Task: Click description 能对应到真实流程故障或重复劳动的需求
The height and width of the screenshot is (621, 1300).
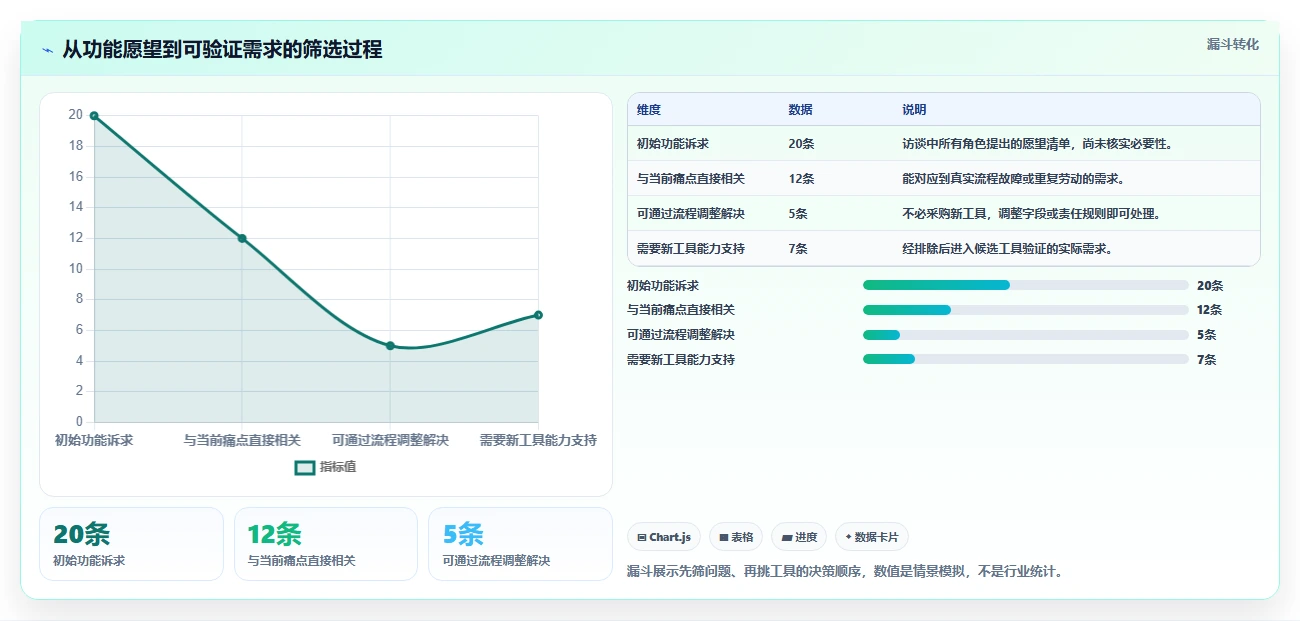Action: point(1014,179)
